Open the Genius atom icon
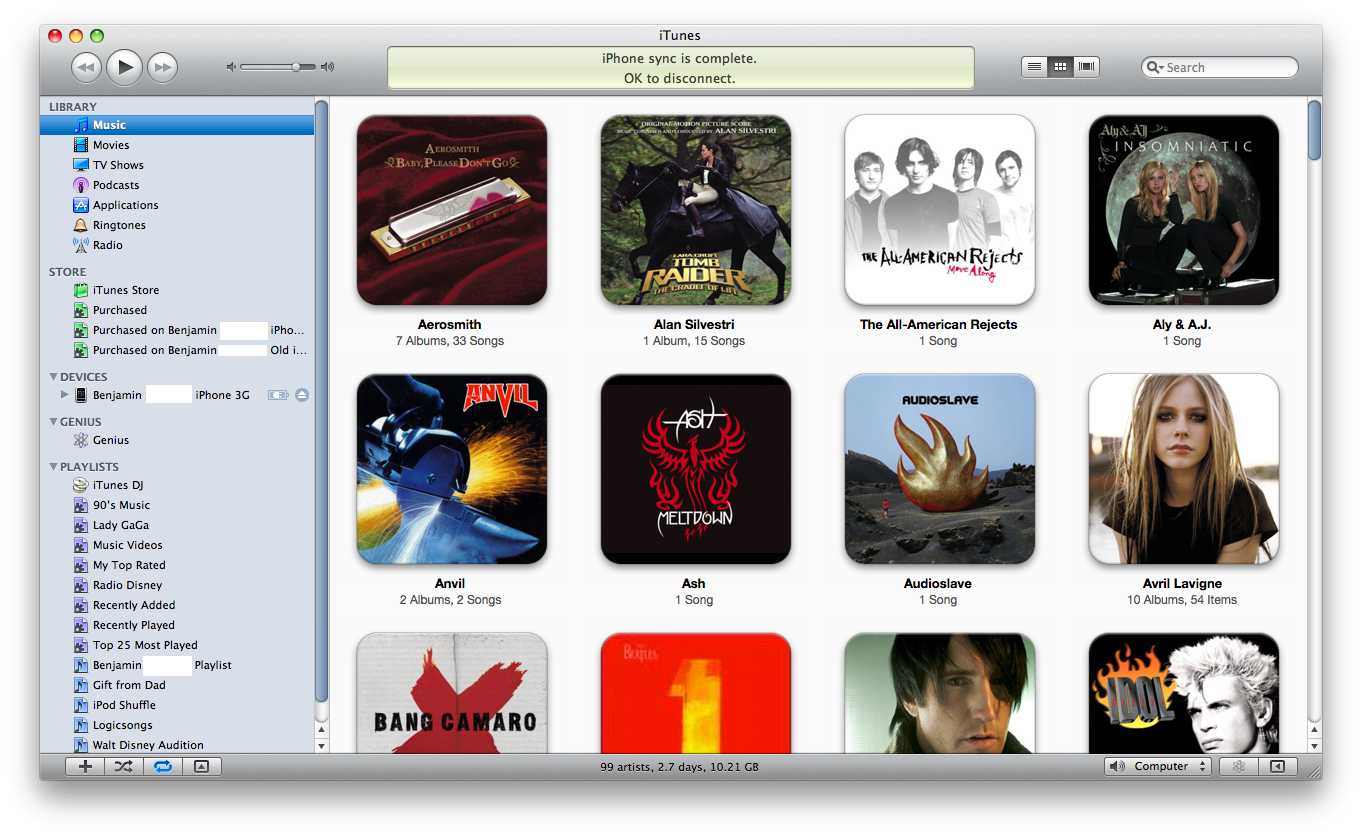This screenshot has width=1362, height=835. coord(81,440)
